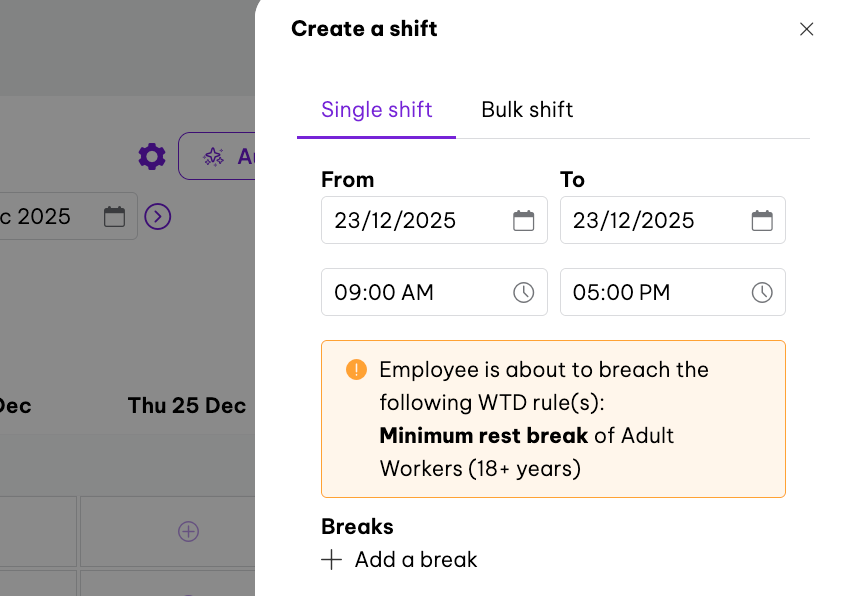
Task: Switch to the Bulk shift tab
Action: [x=527, y=110]
